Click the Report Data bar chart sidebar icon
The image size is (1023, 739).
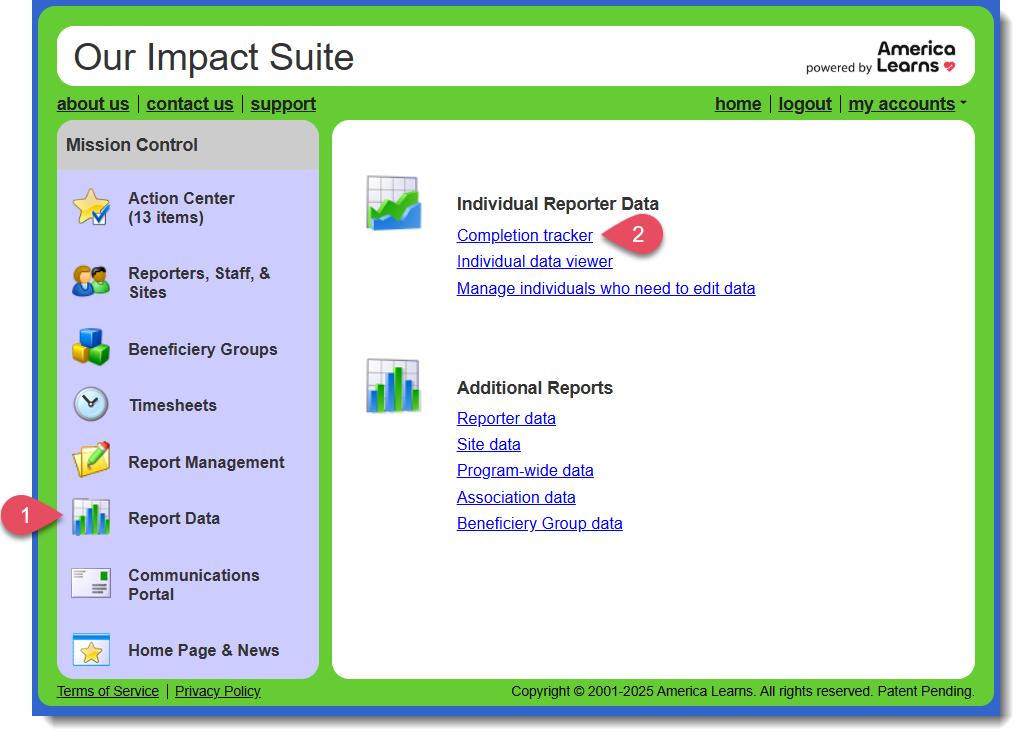pyautogui.click(x=91, y=517)
